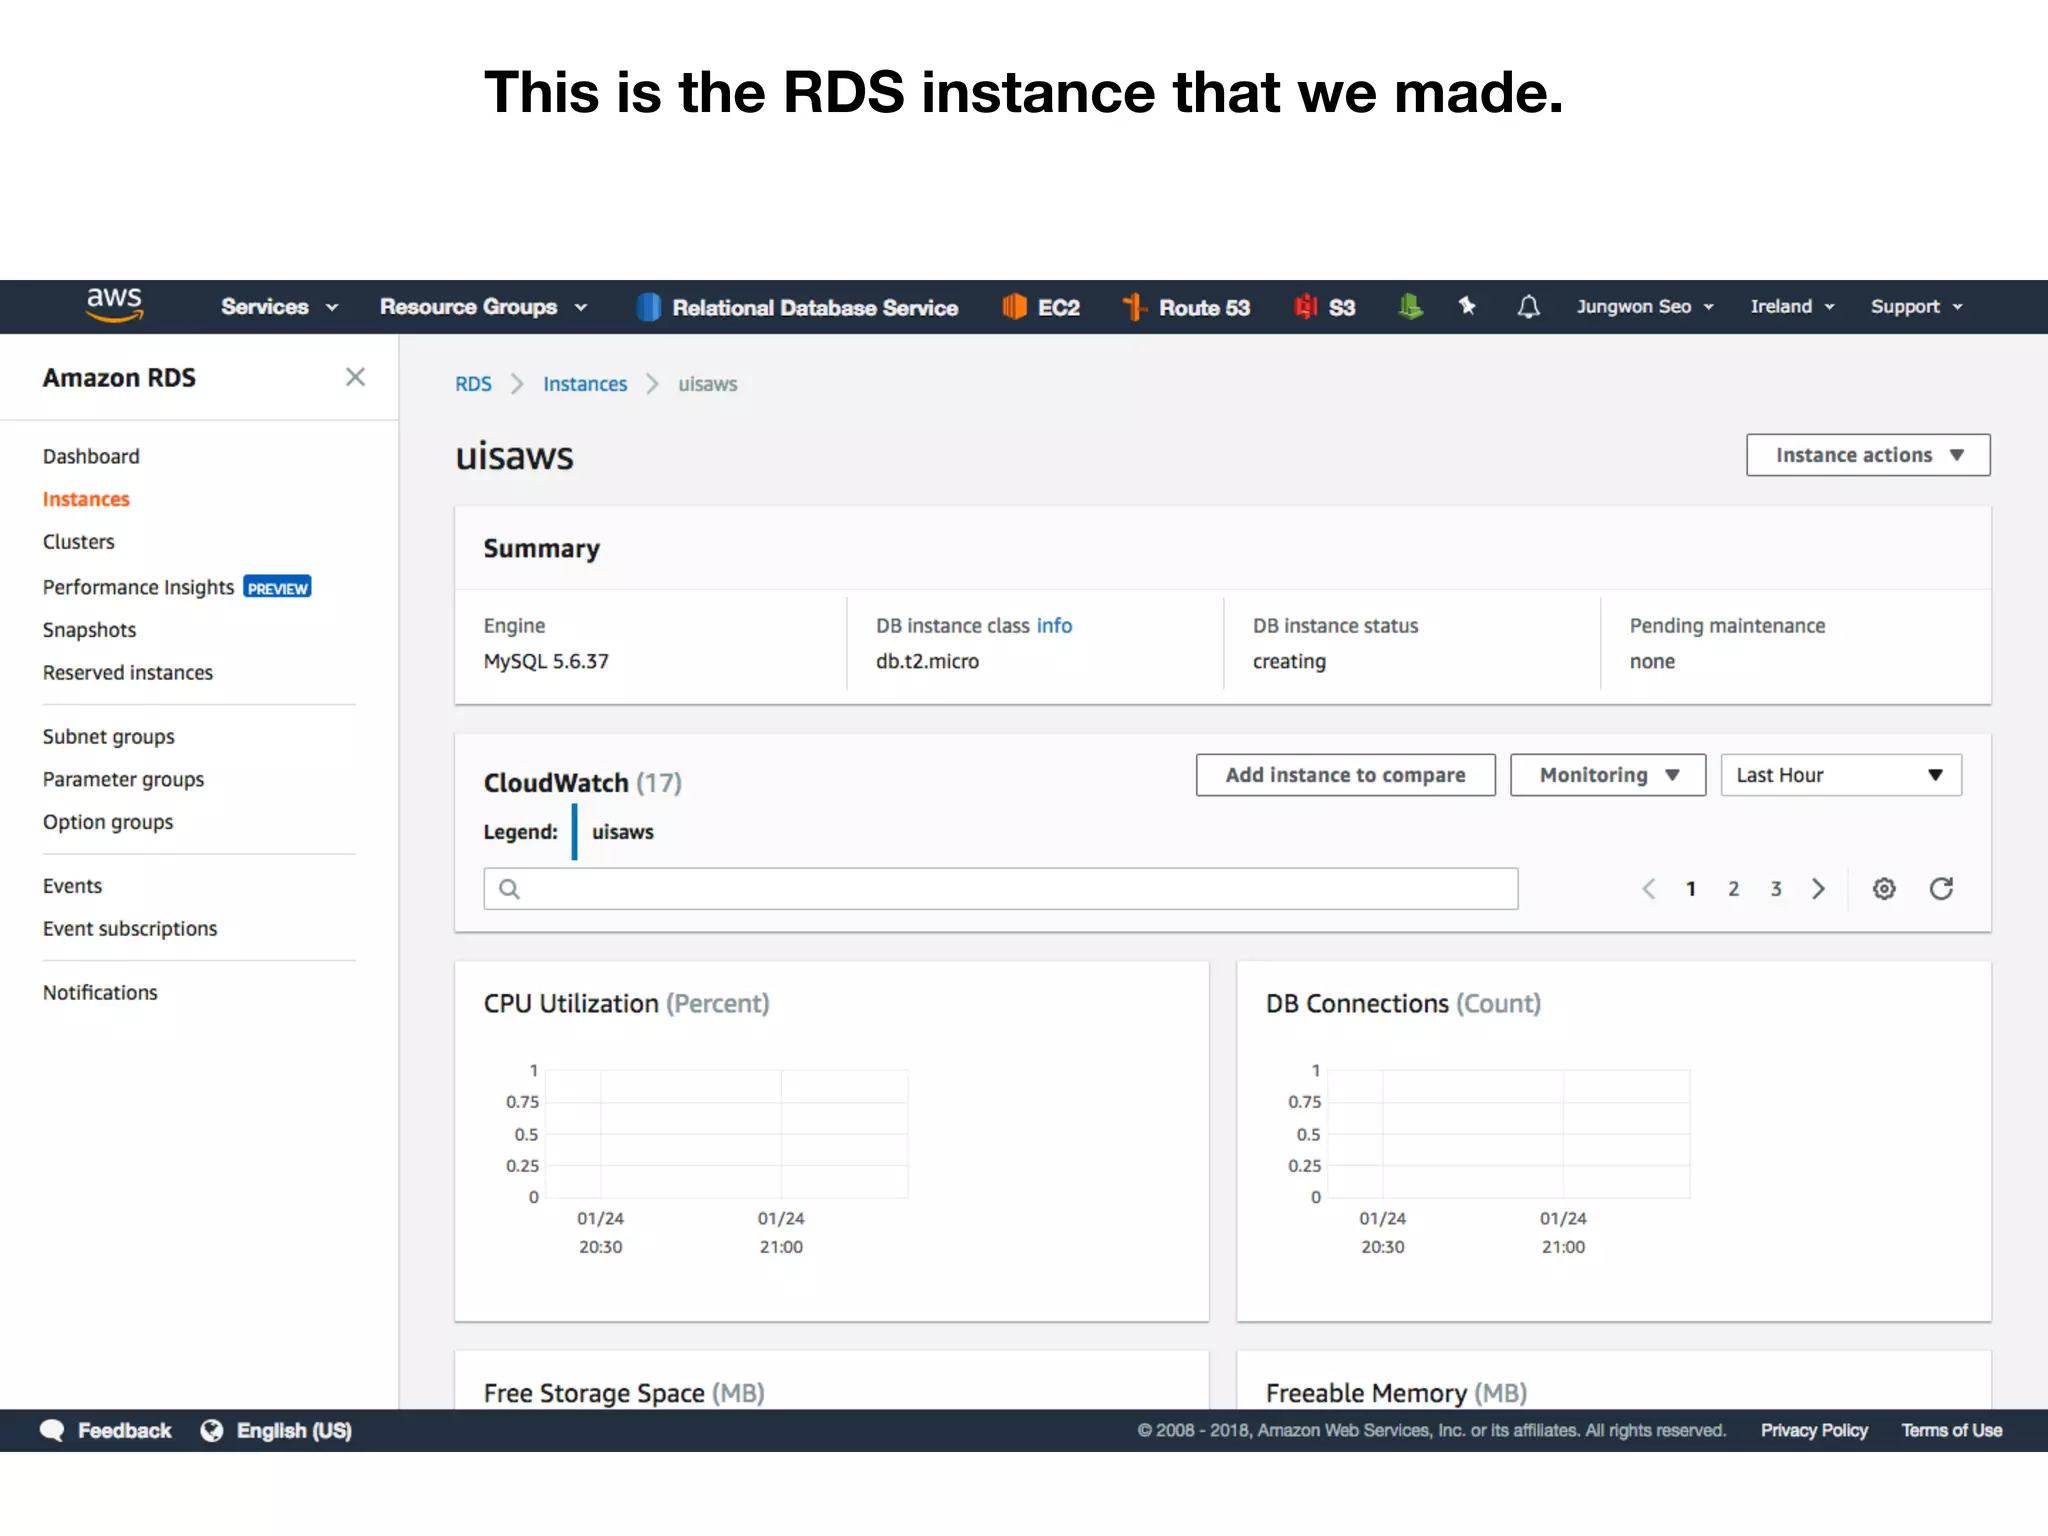Viewport: 2048px width, 1536px height.
Task: Click the uisaws breadcrumb text
Action: tap(707, 384)
